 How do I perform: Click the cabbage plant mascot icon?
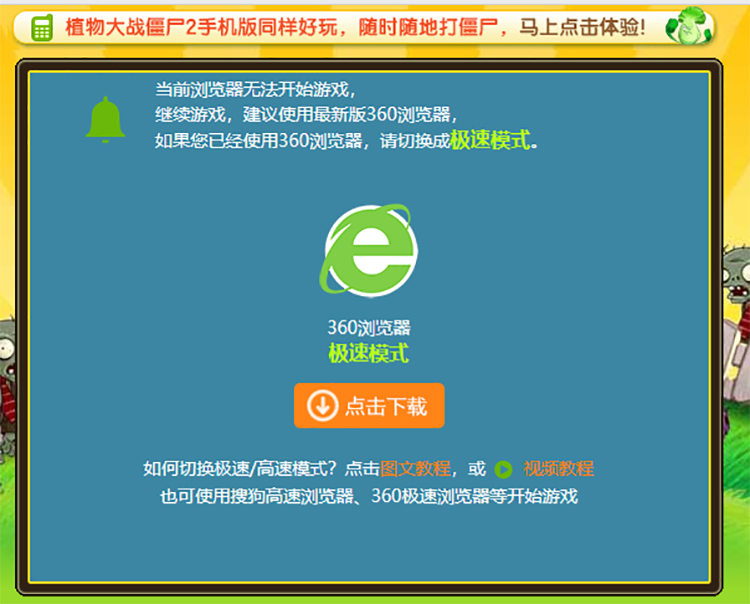tap(689, 26)
